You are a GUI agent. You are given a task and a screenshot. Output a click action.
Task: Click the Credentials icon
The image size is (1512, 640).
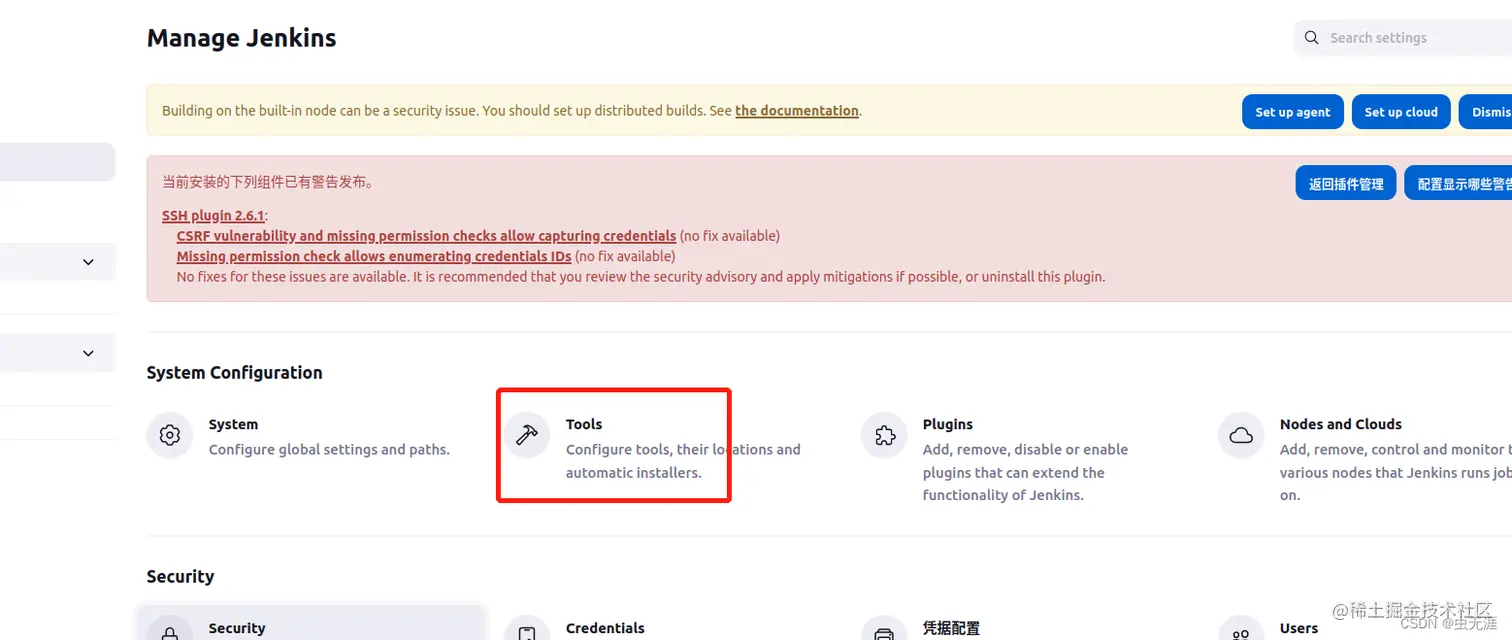pos(527,630)
